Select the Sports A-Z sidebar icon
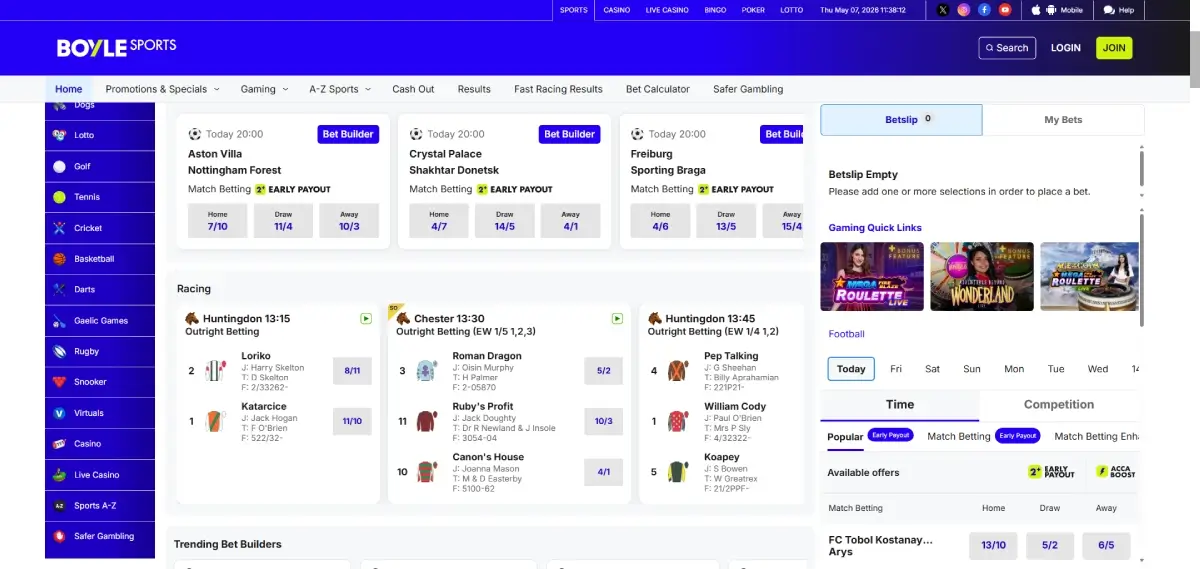This screenshot has width=1200, height=569. click(x=60, y=506)
